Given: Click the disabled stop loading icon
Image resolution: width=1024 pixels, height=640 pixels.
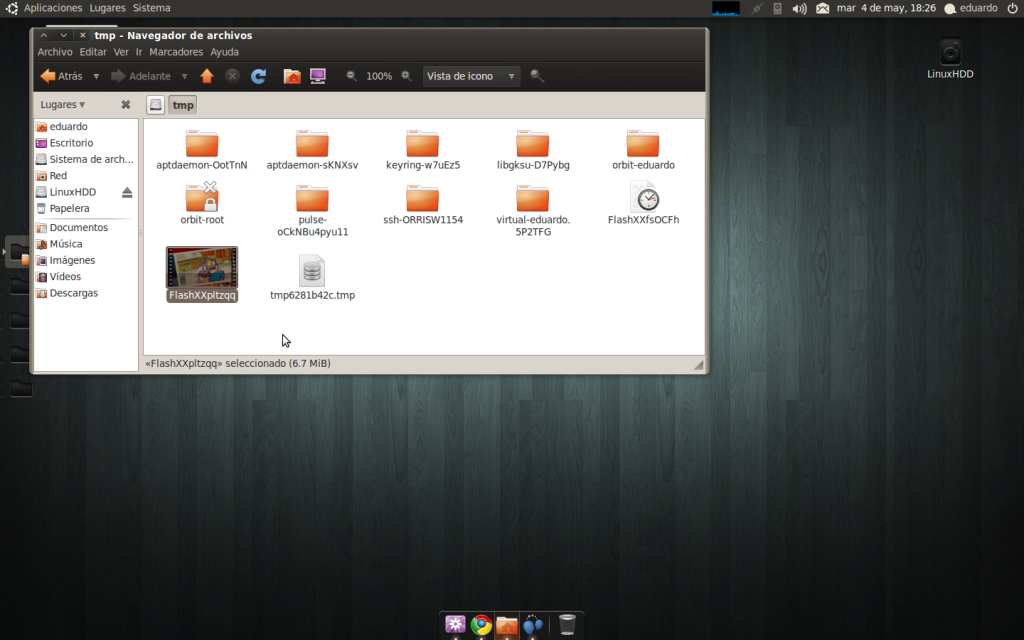Looking at the screenshot, I should point(232,76).
